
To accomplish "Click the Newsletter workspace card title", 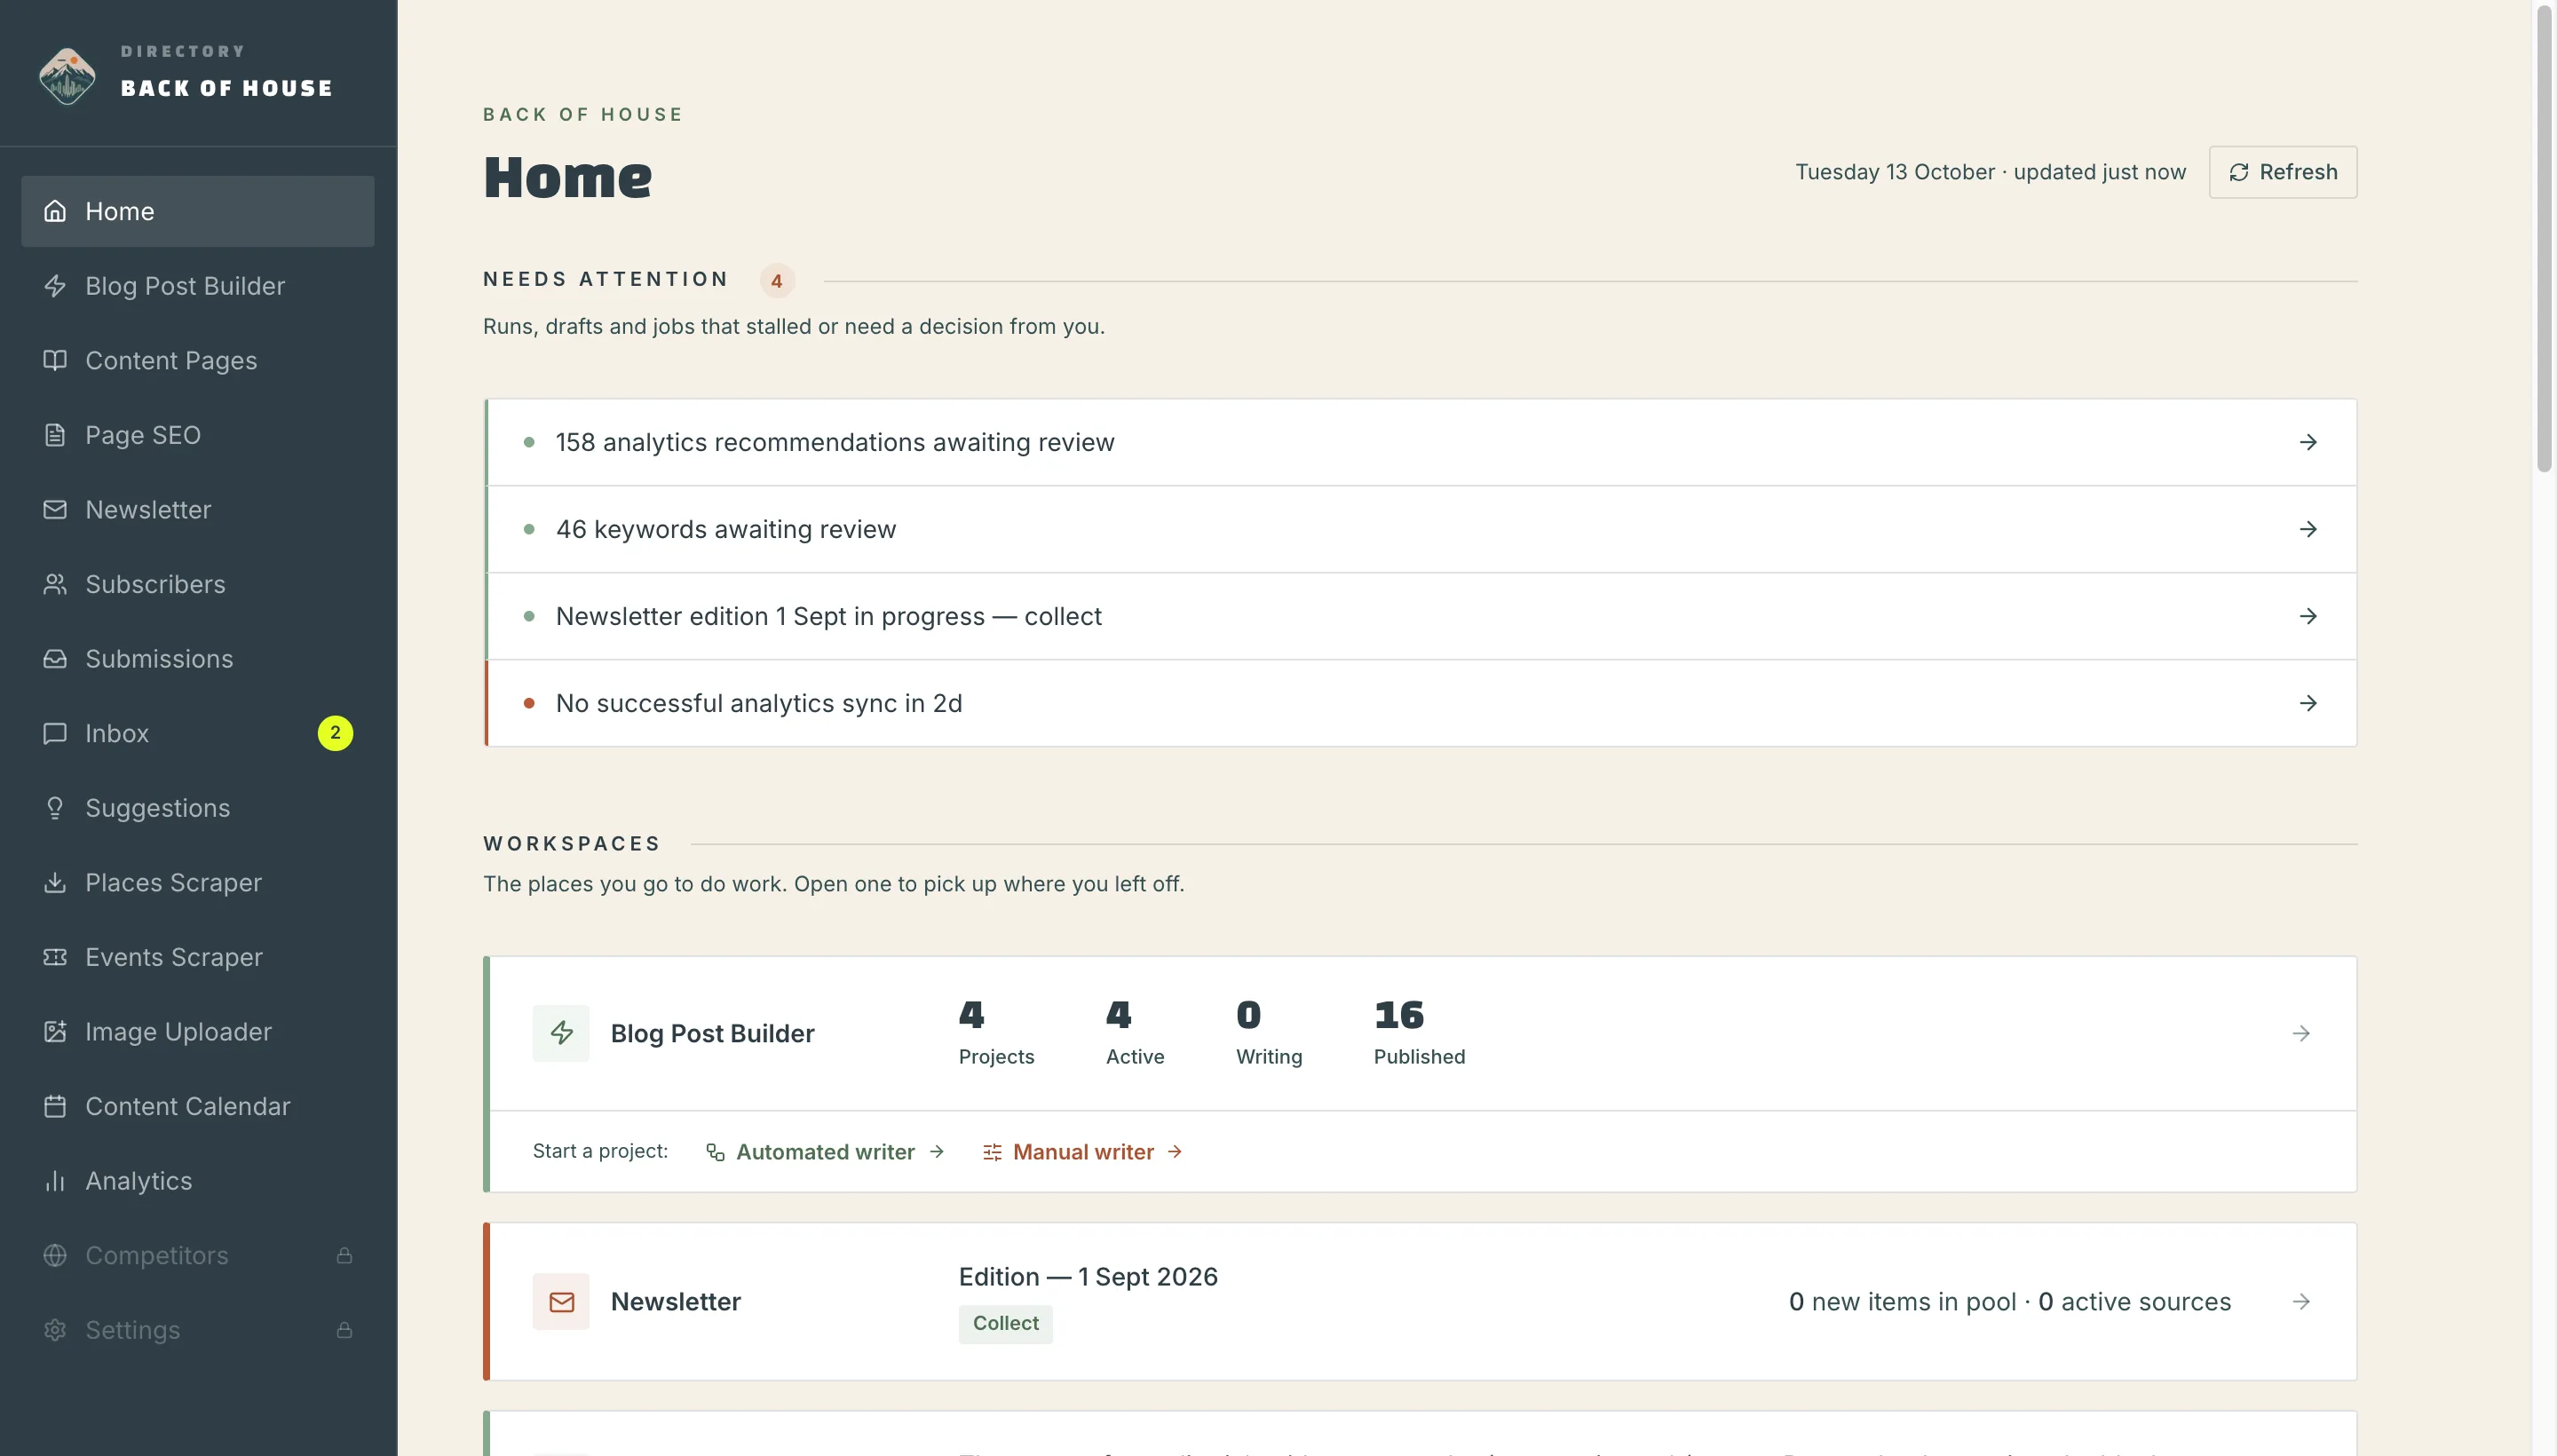I will pyautogui.click(x=675, y=1302).
